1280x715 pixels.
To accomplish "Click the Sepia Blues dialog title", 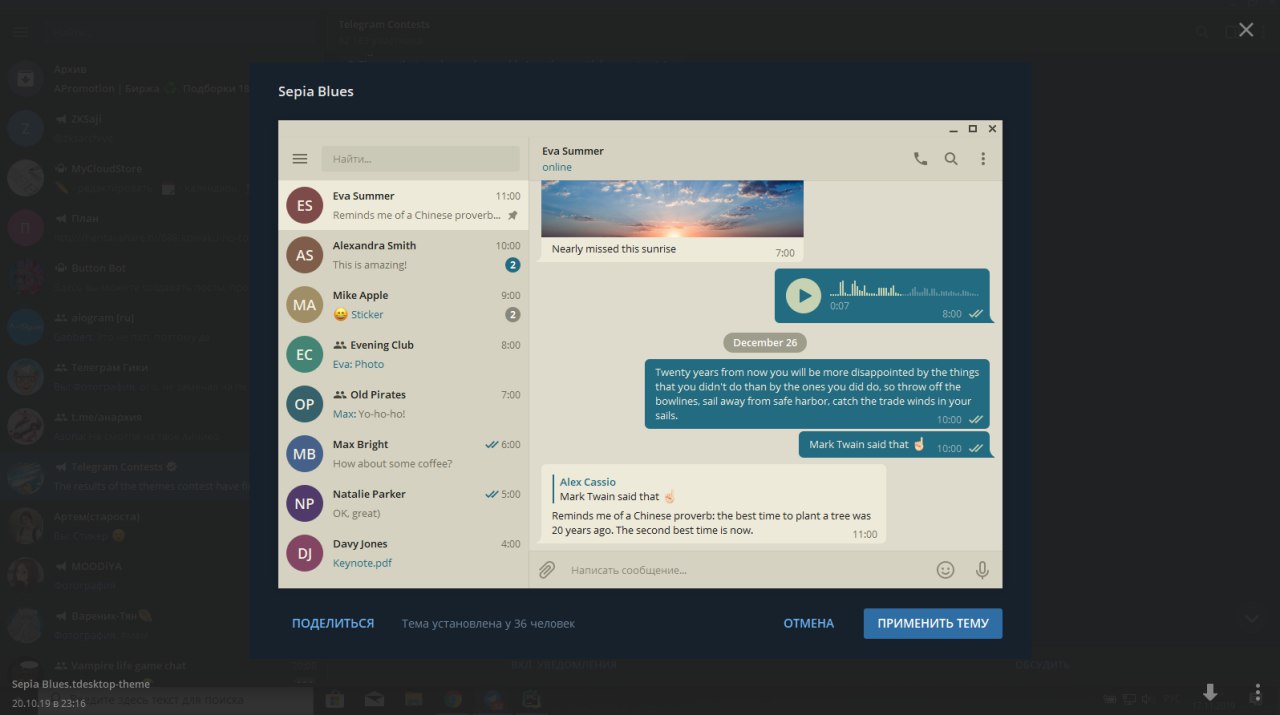I will (316, 91).
